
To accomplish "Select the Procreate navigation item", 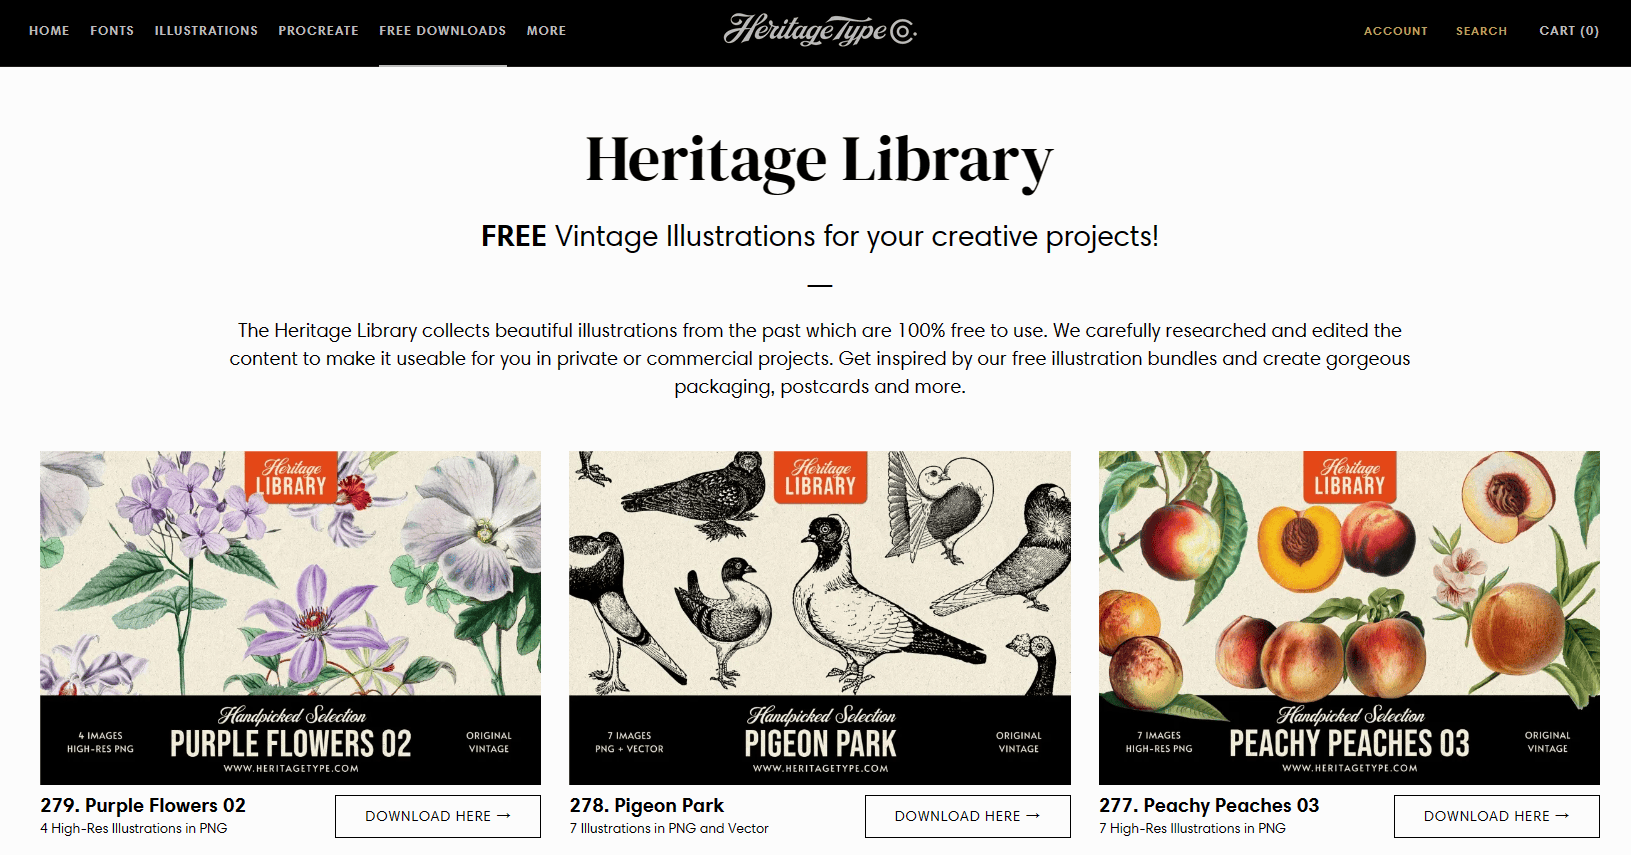I will 318,31.
